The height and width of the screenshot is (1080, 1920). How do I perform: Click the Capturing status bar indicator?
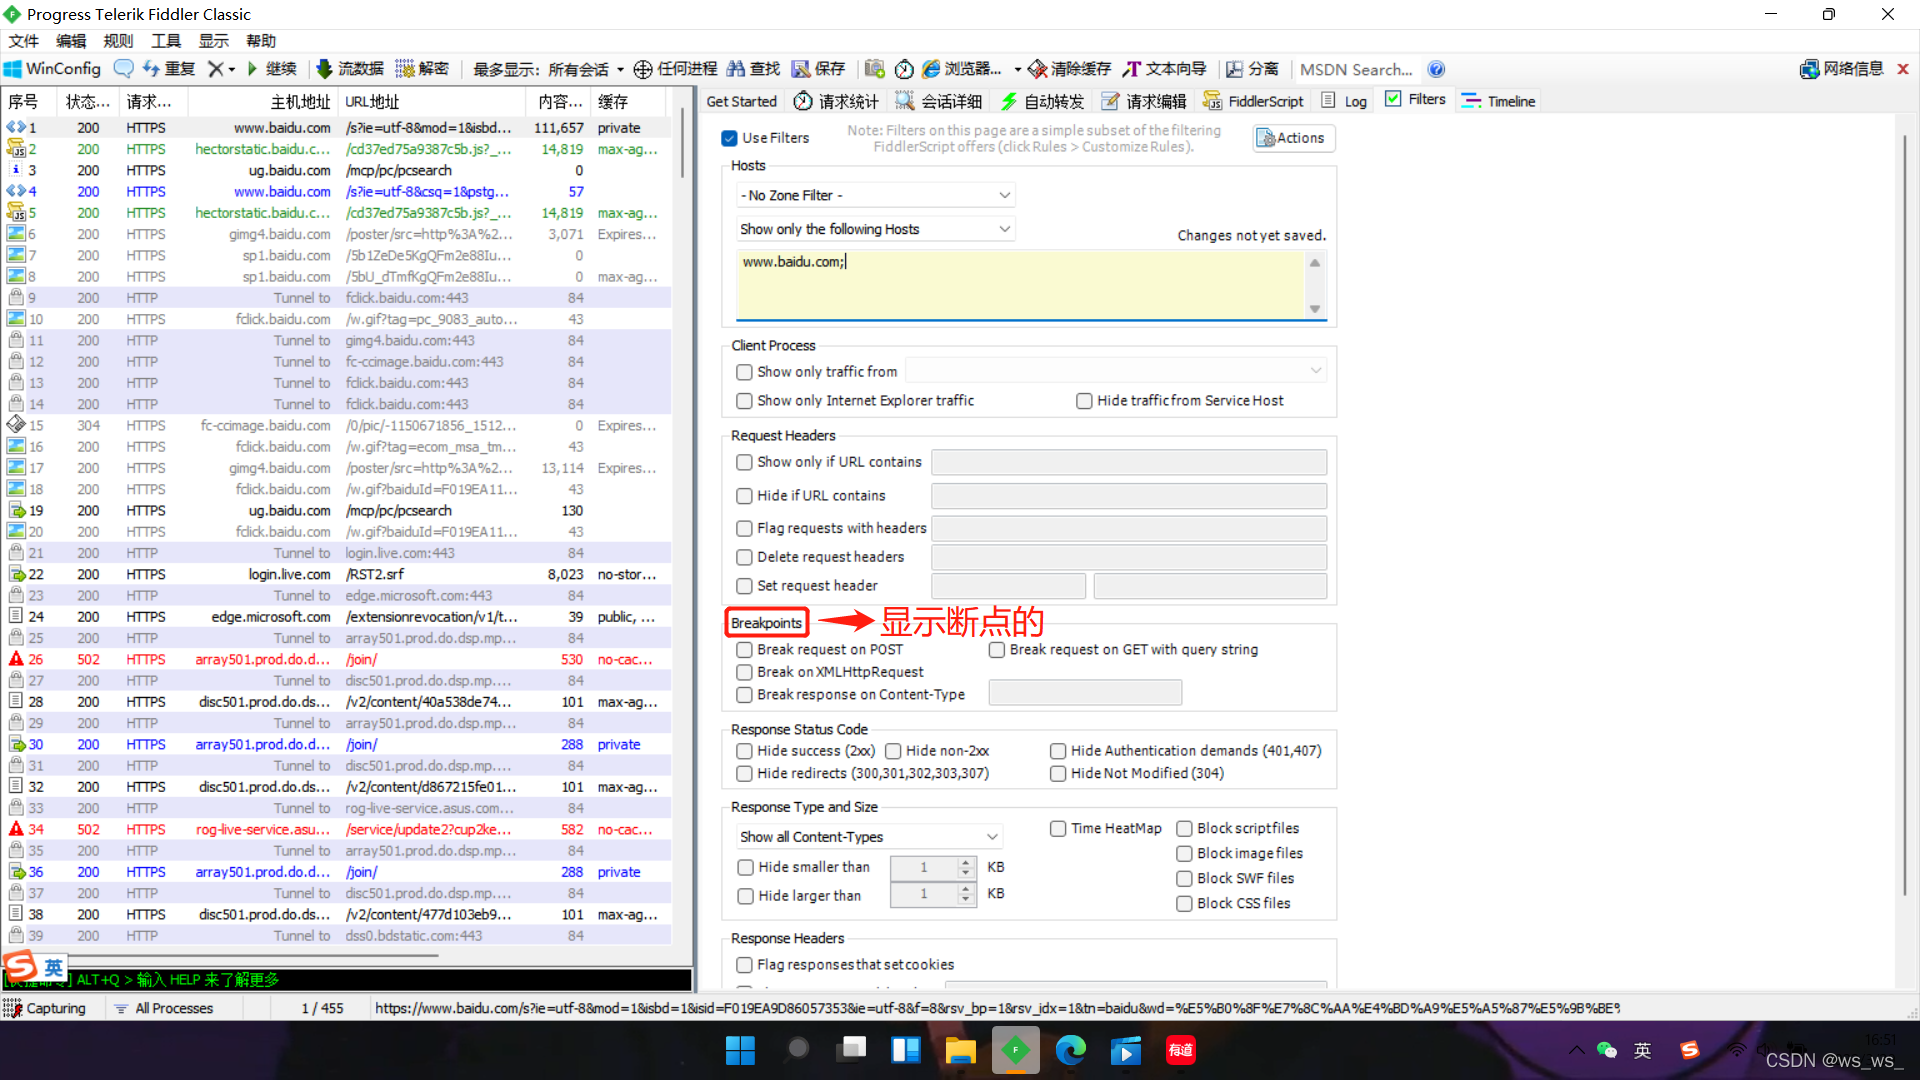[45, 1008]
